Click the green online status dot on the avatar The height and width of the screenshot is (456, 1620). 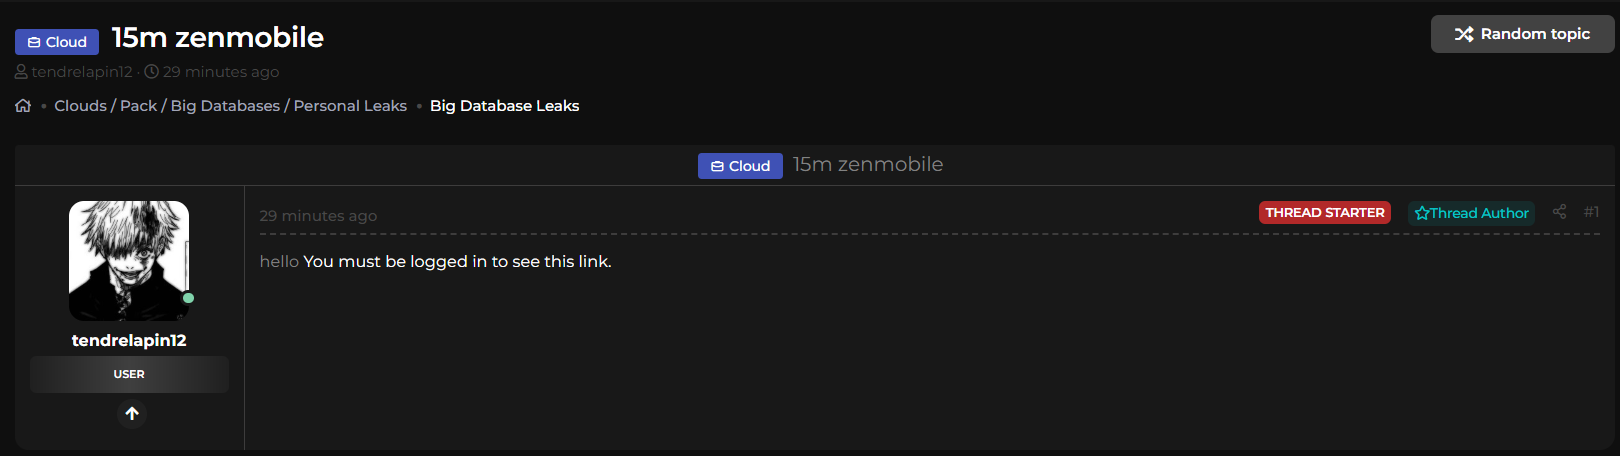point(188,298)
